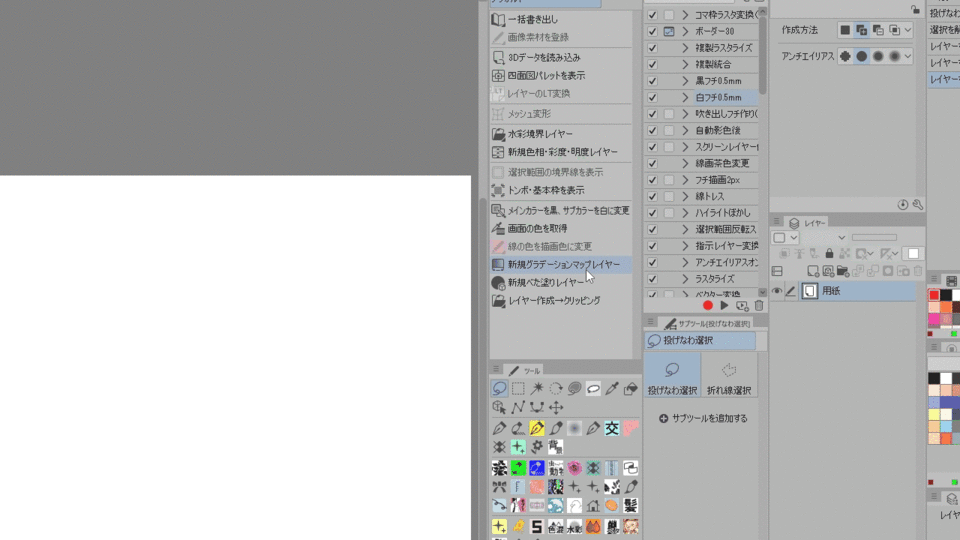Viewport: 960px width, 540px height.
Task: Expand the スクリーンレイヤー auto action
Action: [685, 147]
